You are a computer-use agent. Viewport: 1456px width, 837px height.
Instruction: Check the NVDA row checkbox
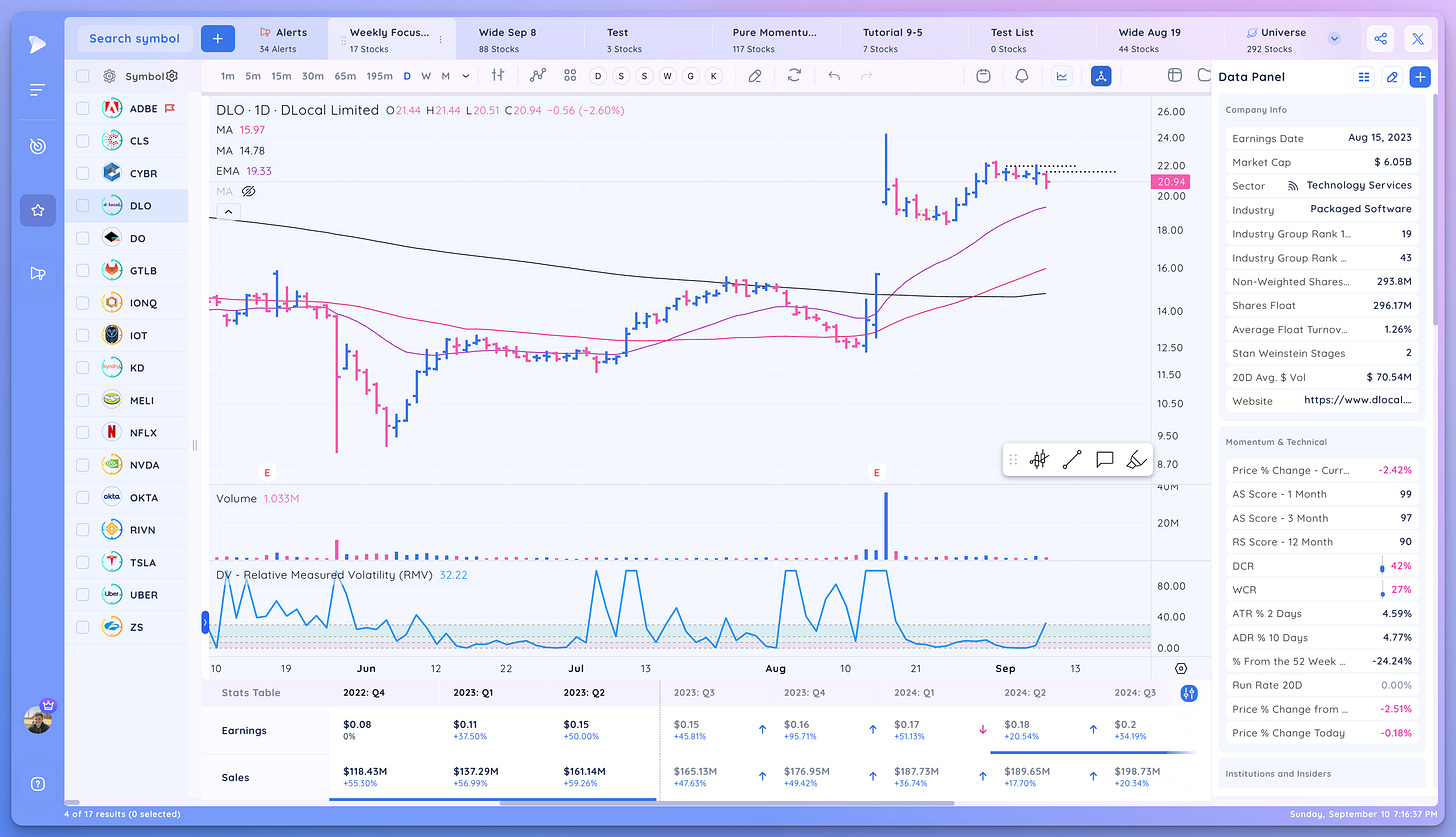coord(83,465)
